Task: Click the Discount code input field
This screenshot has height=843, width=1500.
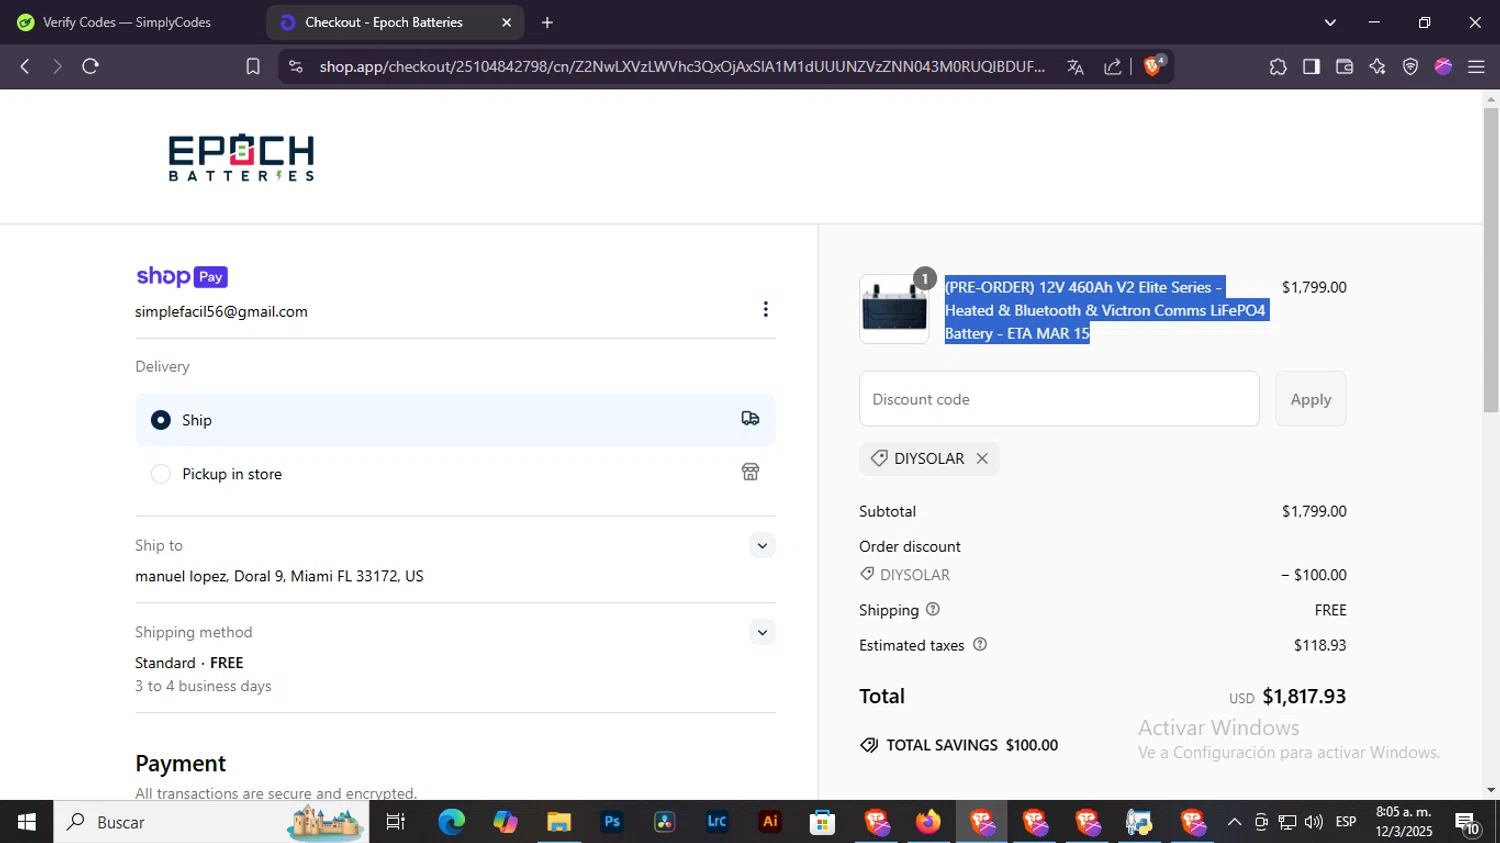Action: point(1059,399)
